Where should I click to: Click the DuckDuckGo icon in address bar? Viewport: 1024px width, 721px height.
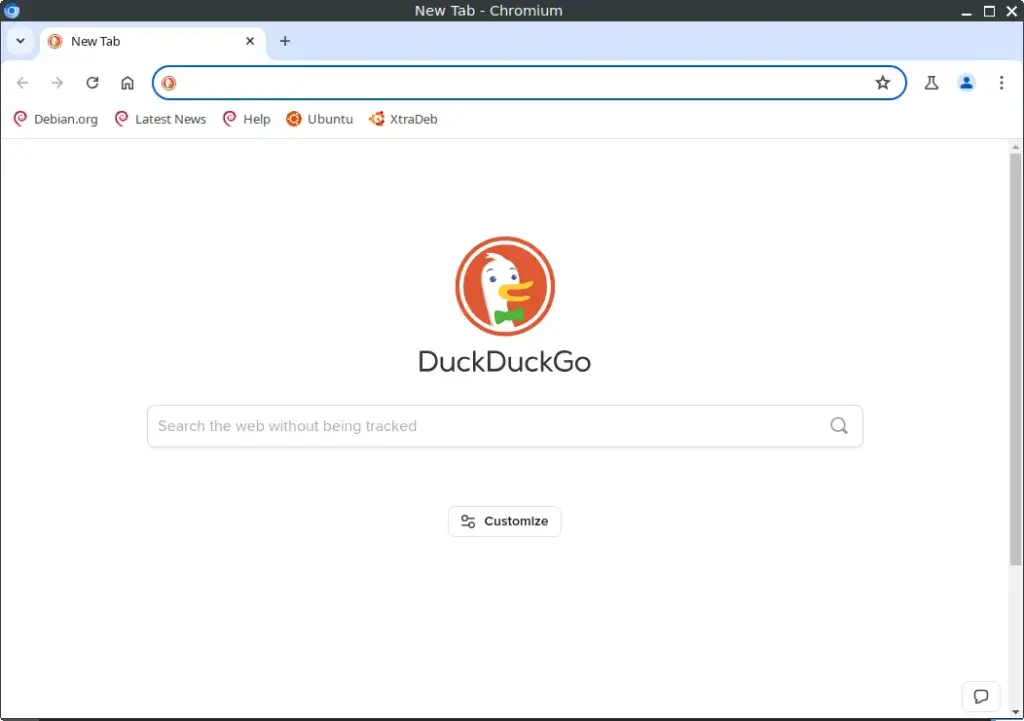tap(168, 83)
